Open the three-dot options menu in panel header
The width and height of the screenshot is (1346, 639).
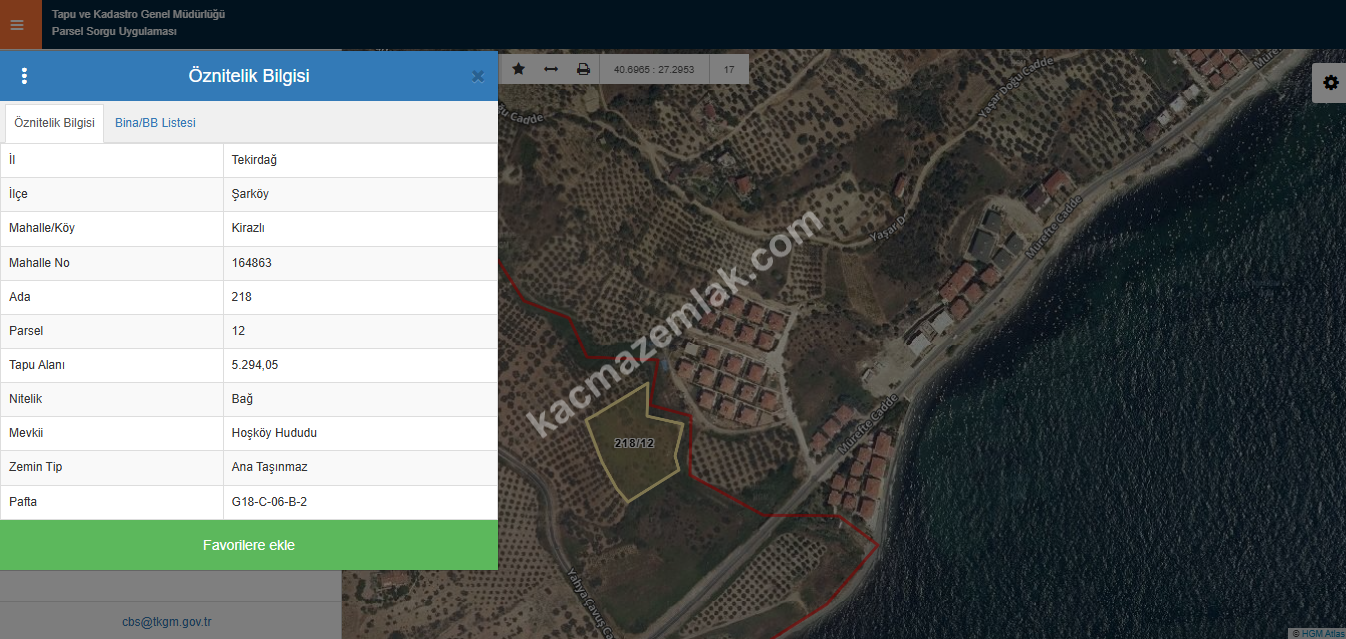[x=25, y=76]
